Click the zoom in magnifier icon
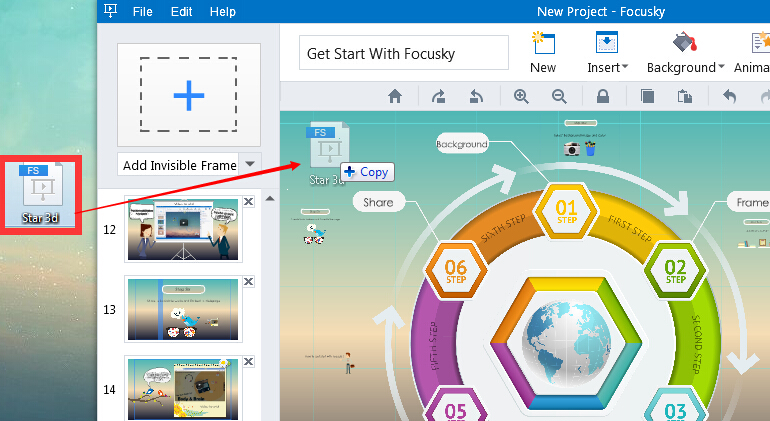Viewport: 770px width, 421px height. coord(521,96)
